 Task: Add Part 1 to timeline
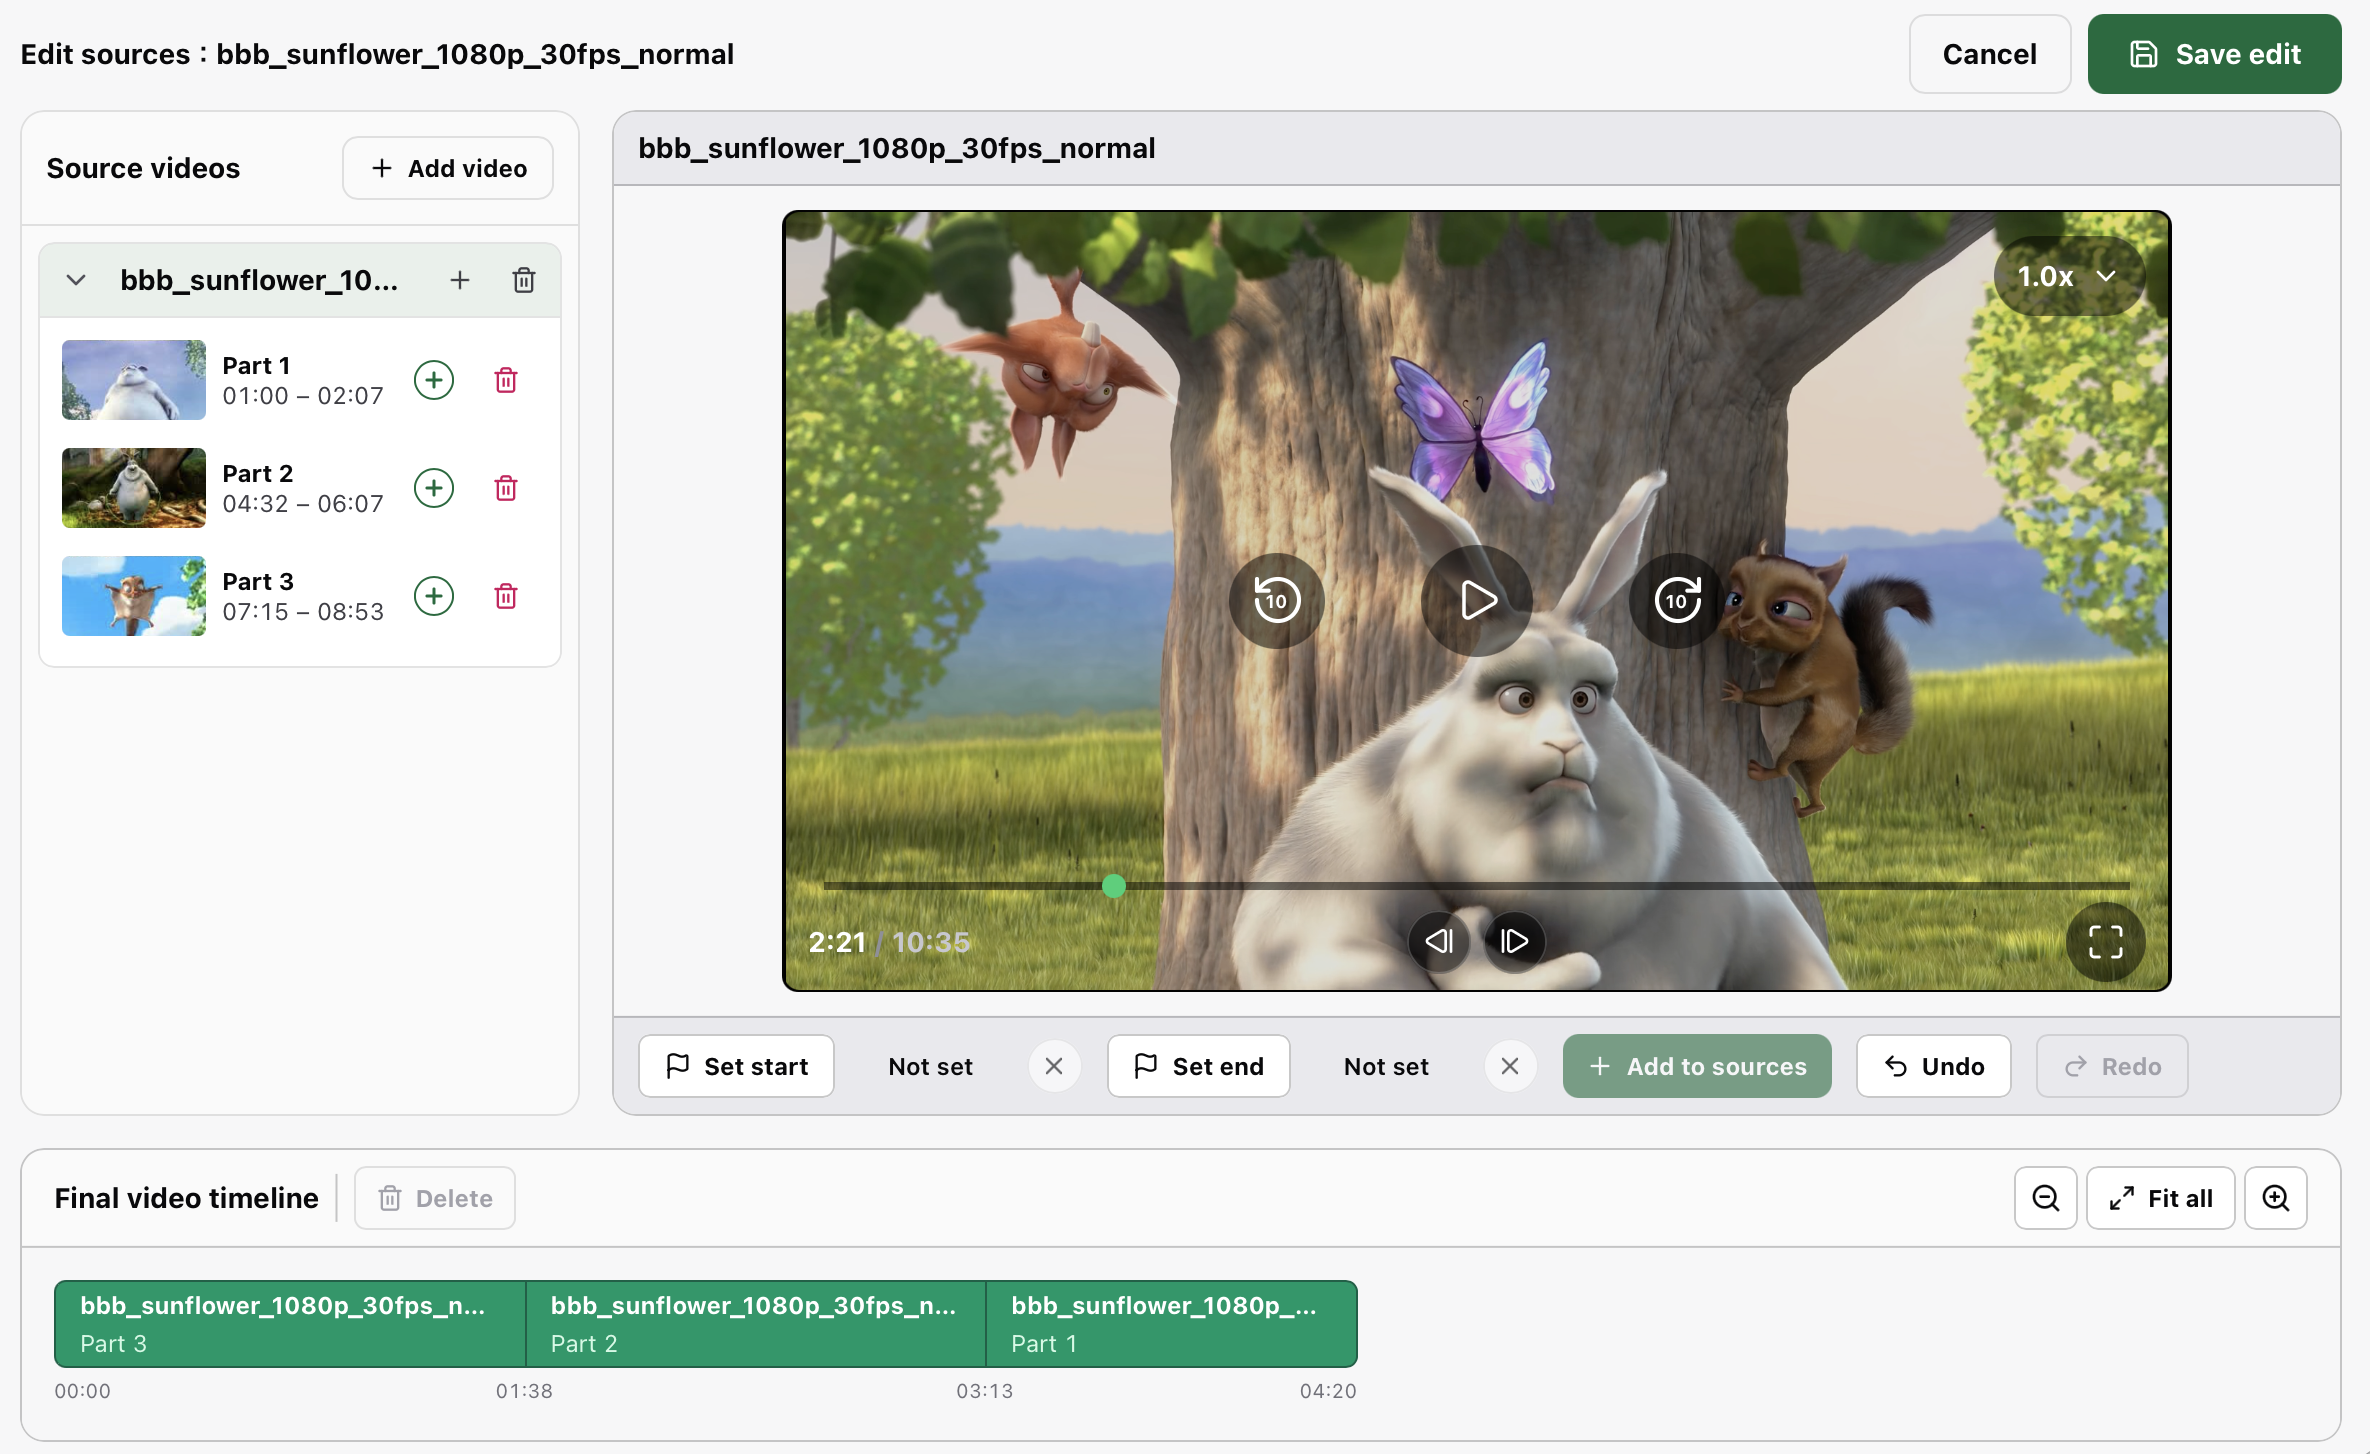click(434, 380)
